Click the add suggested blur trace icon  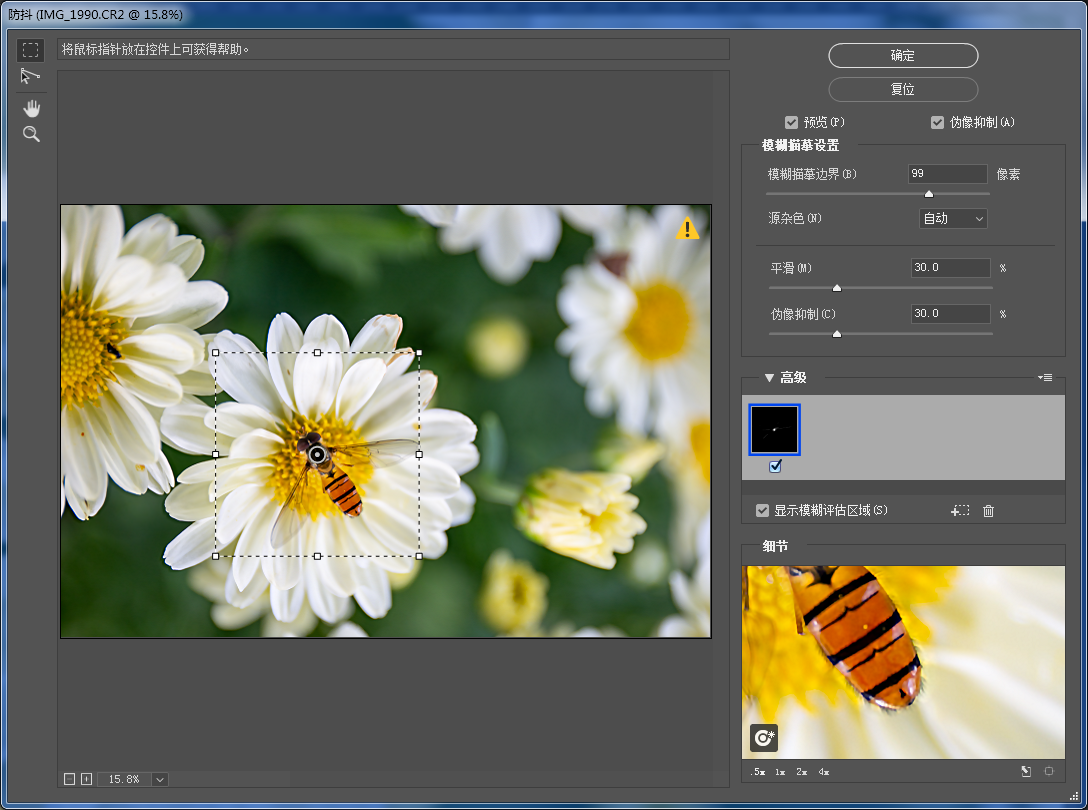[x=960, y=511]
